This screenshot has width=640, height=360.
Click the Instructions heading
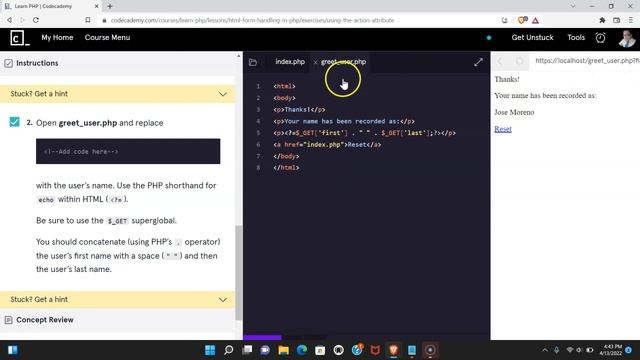click(x=37, y=63)
